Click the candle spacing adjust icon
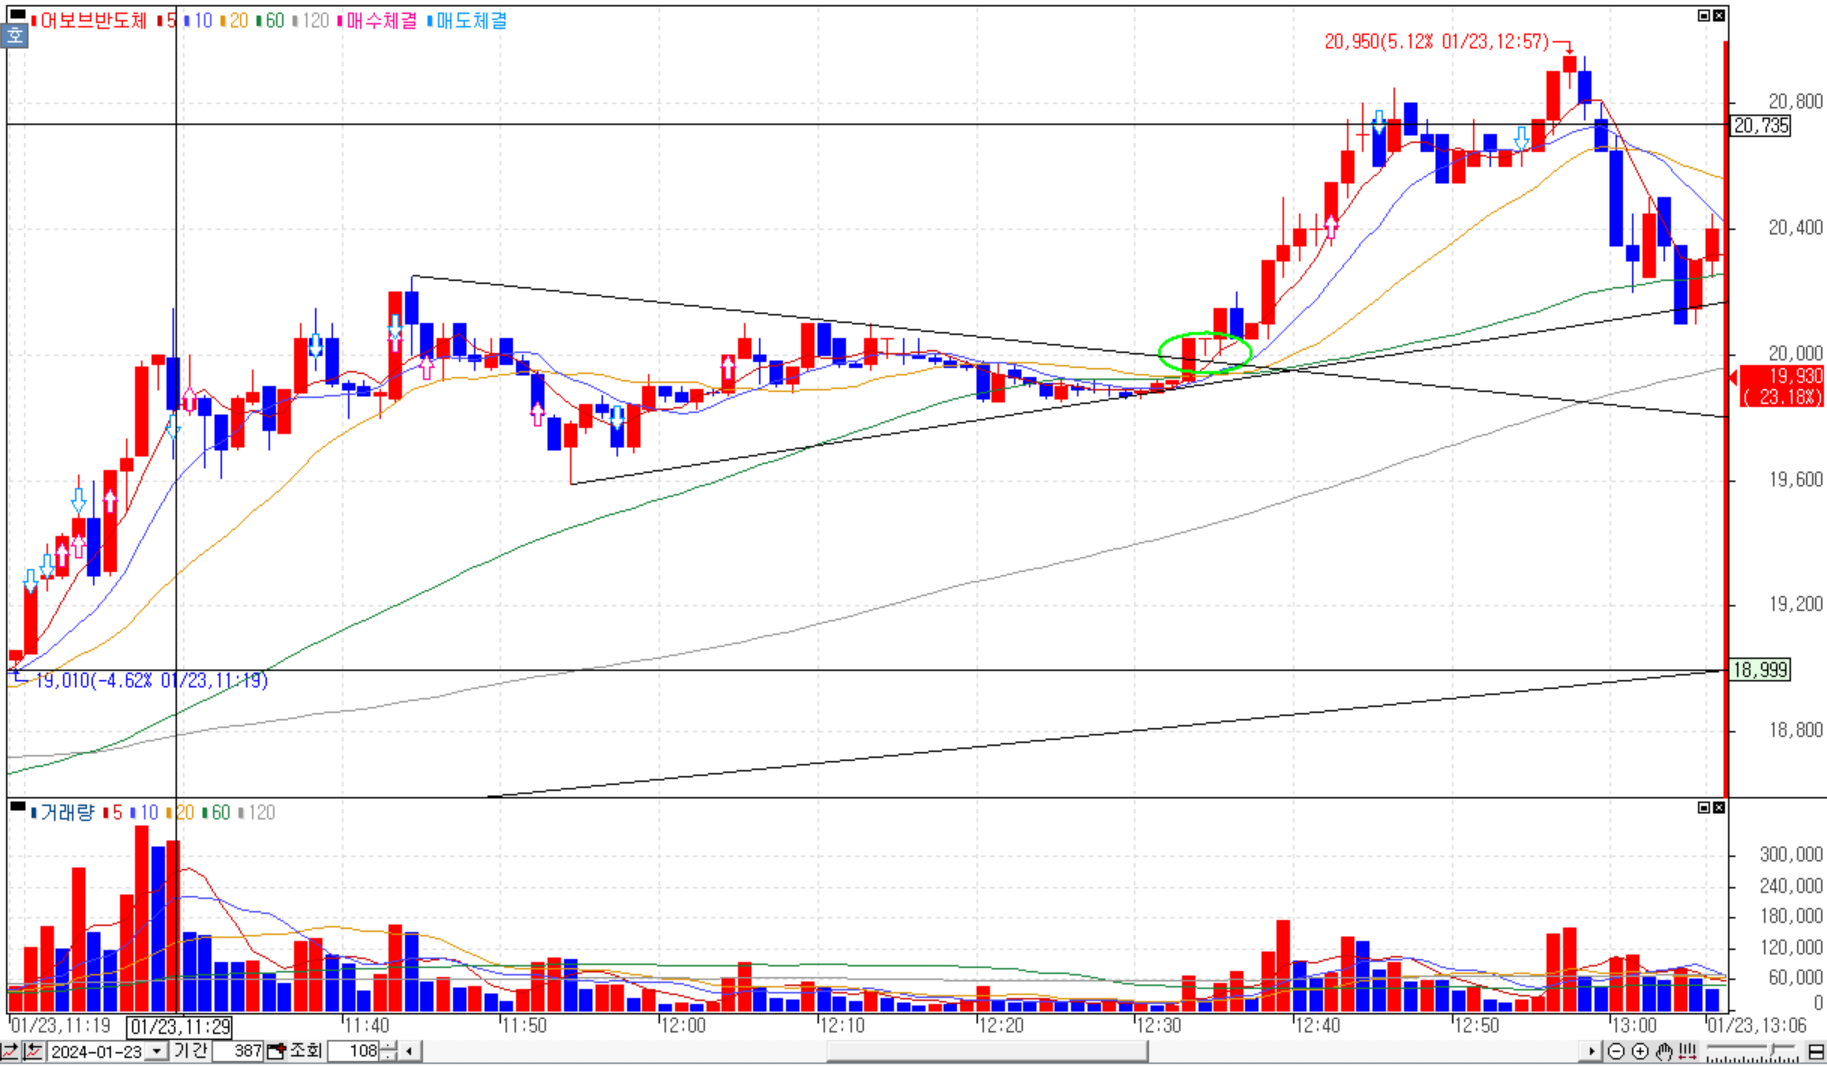1827x1066 pixels. [1687, 1051]
